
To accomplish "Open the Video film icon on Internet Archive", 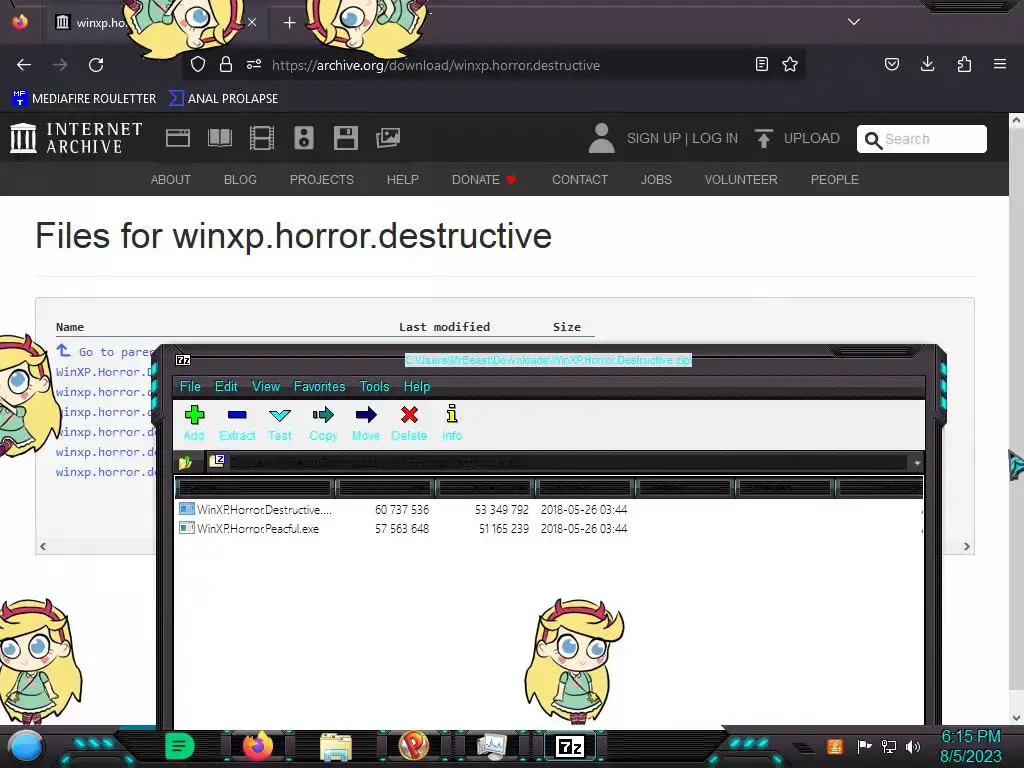I will [262, 138].
